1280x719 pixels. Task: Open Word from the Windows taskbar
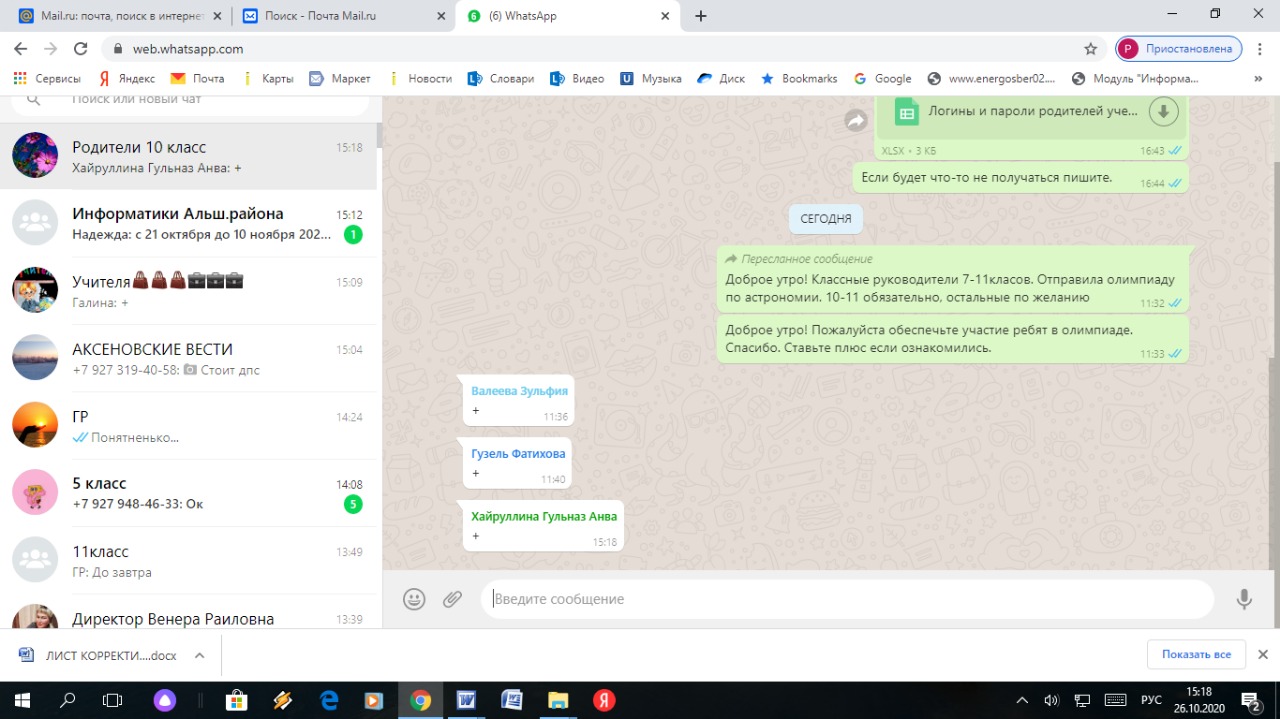coord(466,700)
